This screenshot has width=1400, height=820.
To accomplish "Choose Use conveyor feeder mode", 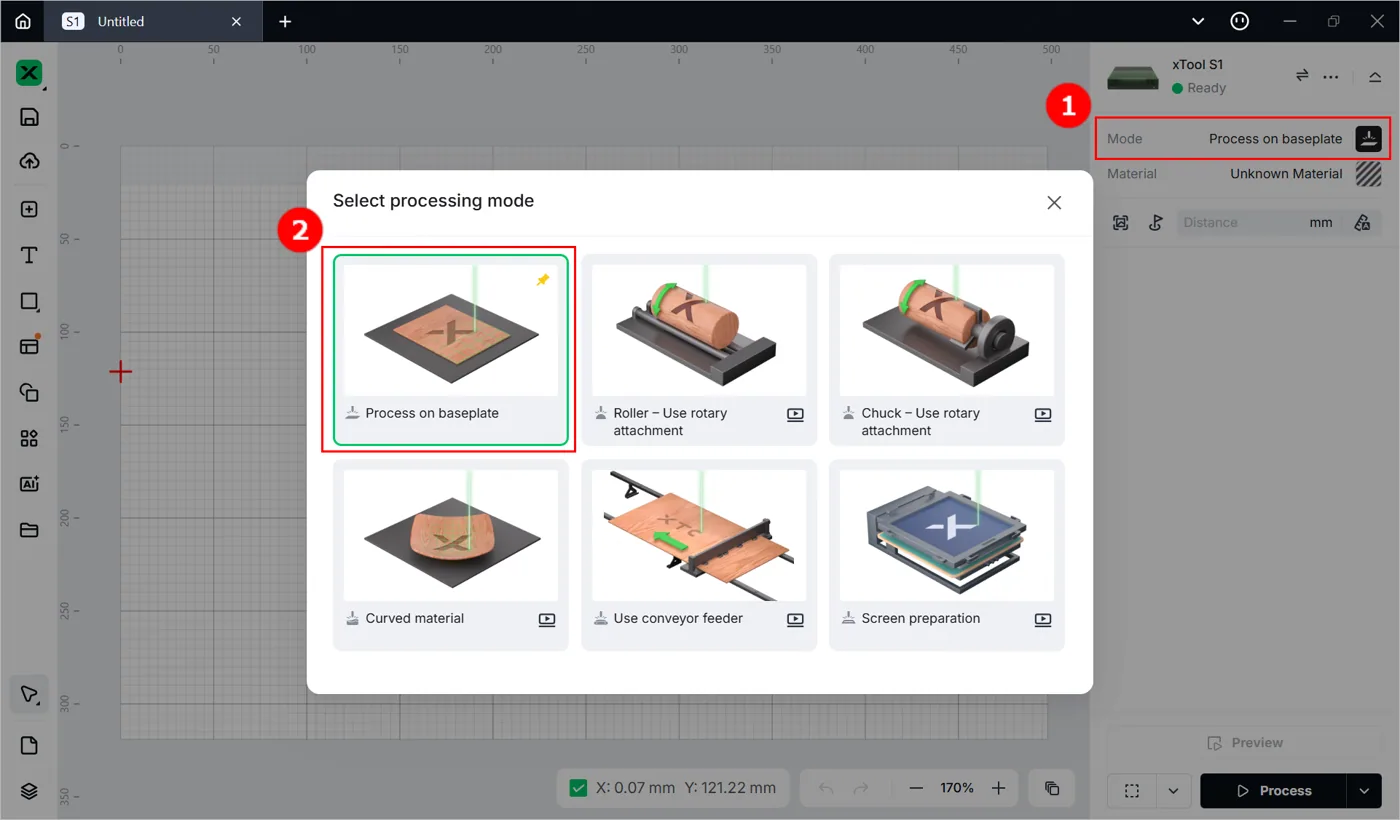I will (699, 555).
